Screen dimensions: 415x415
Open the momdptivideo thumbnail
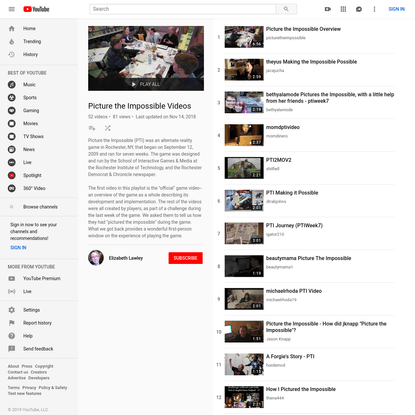[244, 135]
